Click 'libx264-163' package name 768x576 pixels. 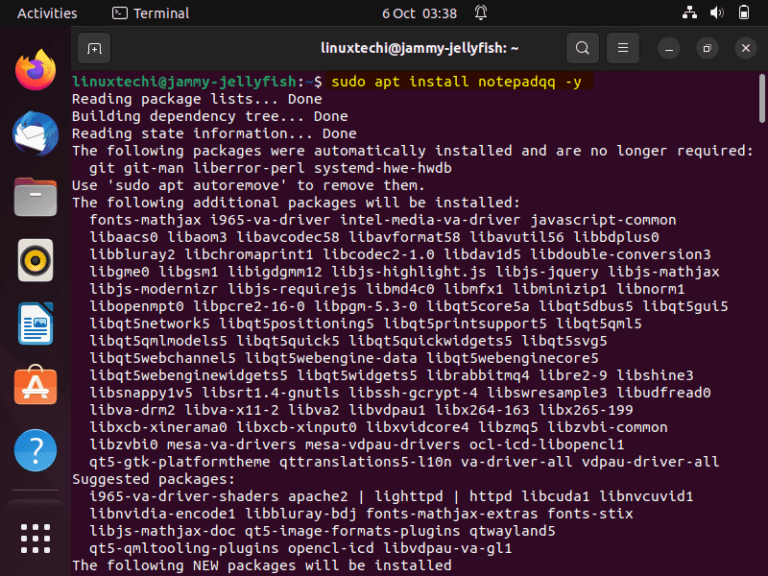tap(482, 410)
